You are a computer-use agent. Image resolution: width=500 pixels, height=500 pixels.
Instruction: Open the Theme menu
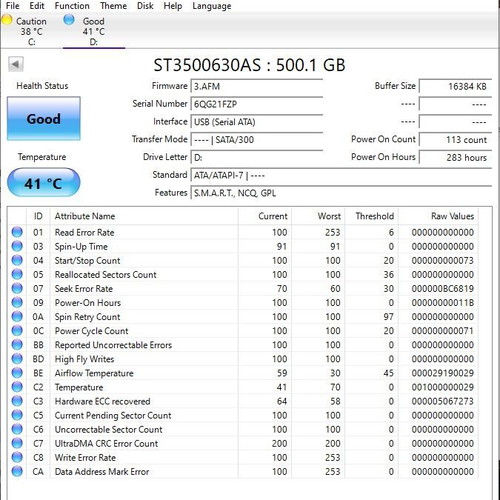113,6
